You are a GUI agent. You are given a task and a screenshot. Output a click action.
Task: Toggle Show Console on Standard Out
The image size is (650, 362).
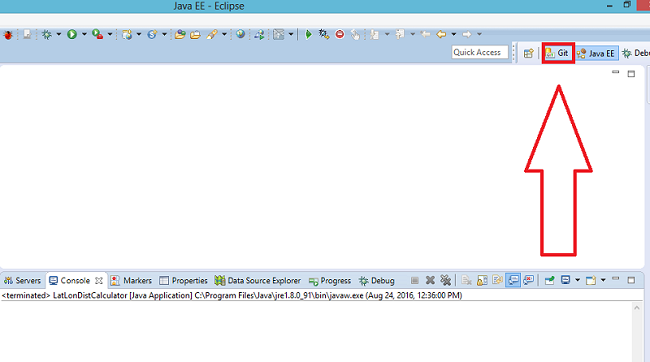click(513, 281)
